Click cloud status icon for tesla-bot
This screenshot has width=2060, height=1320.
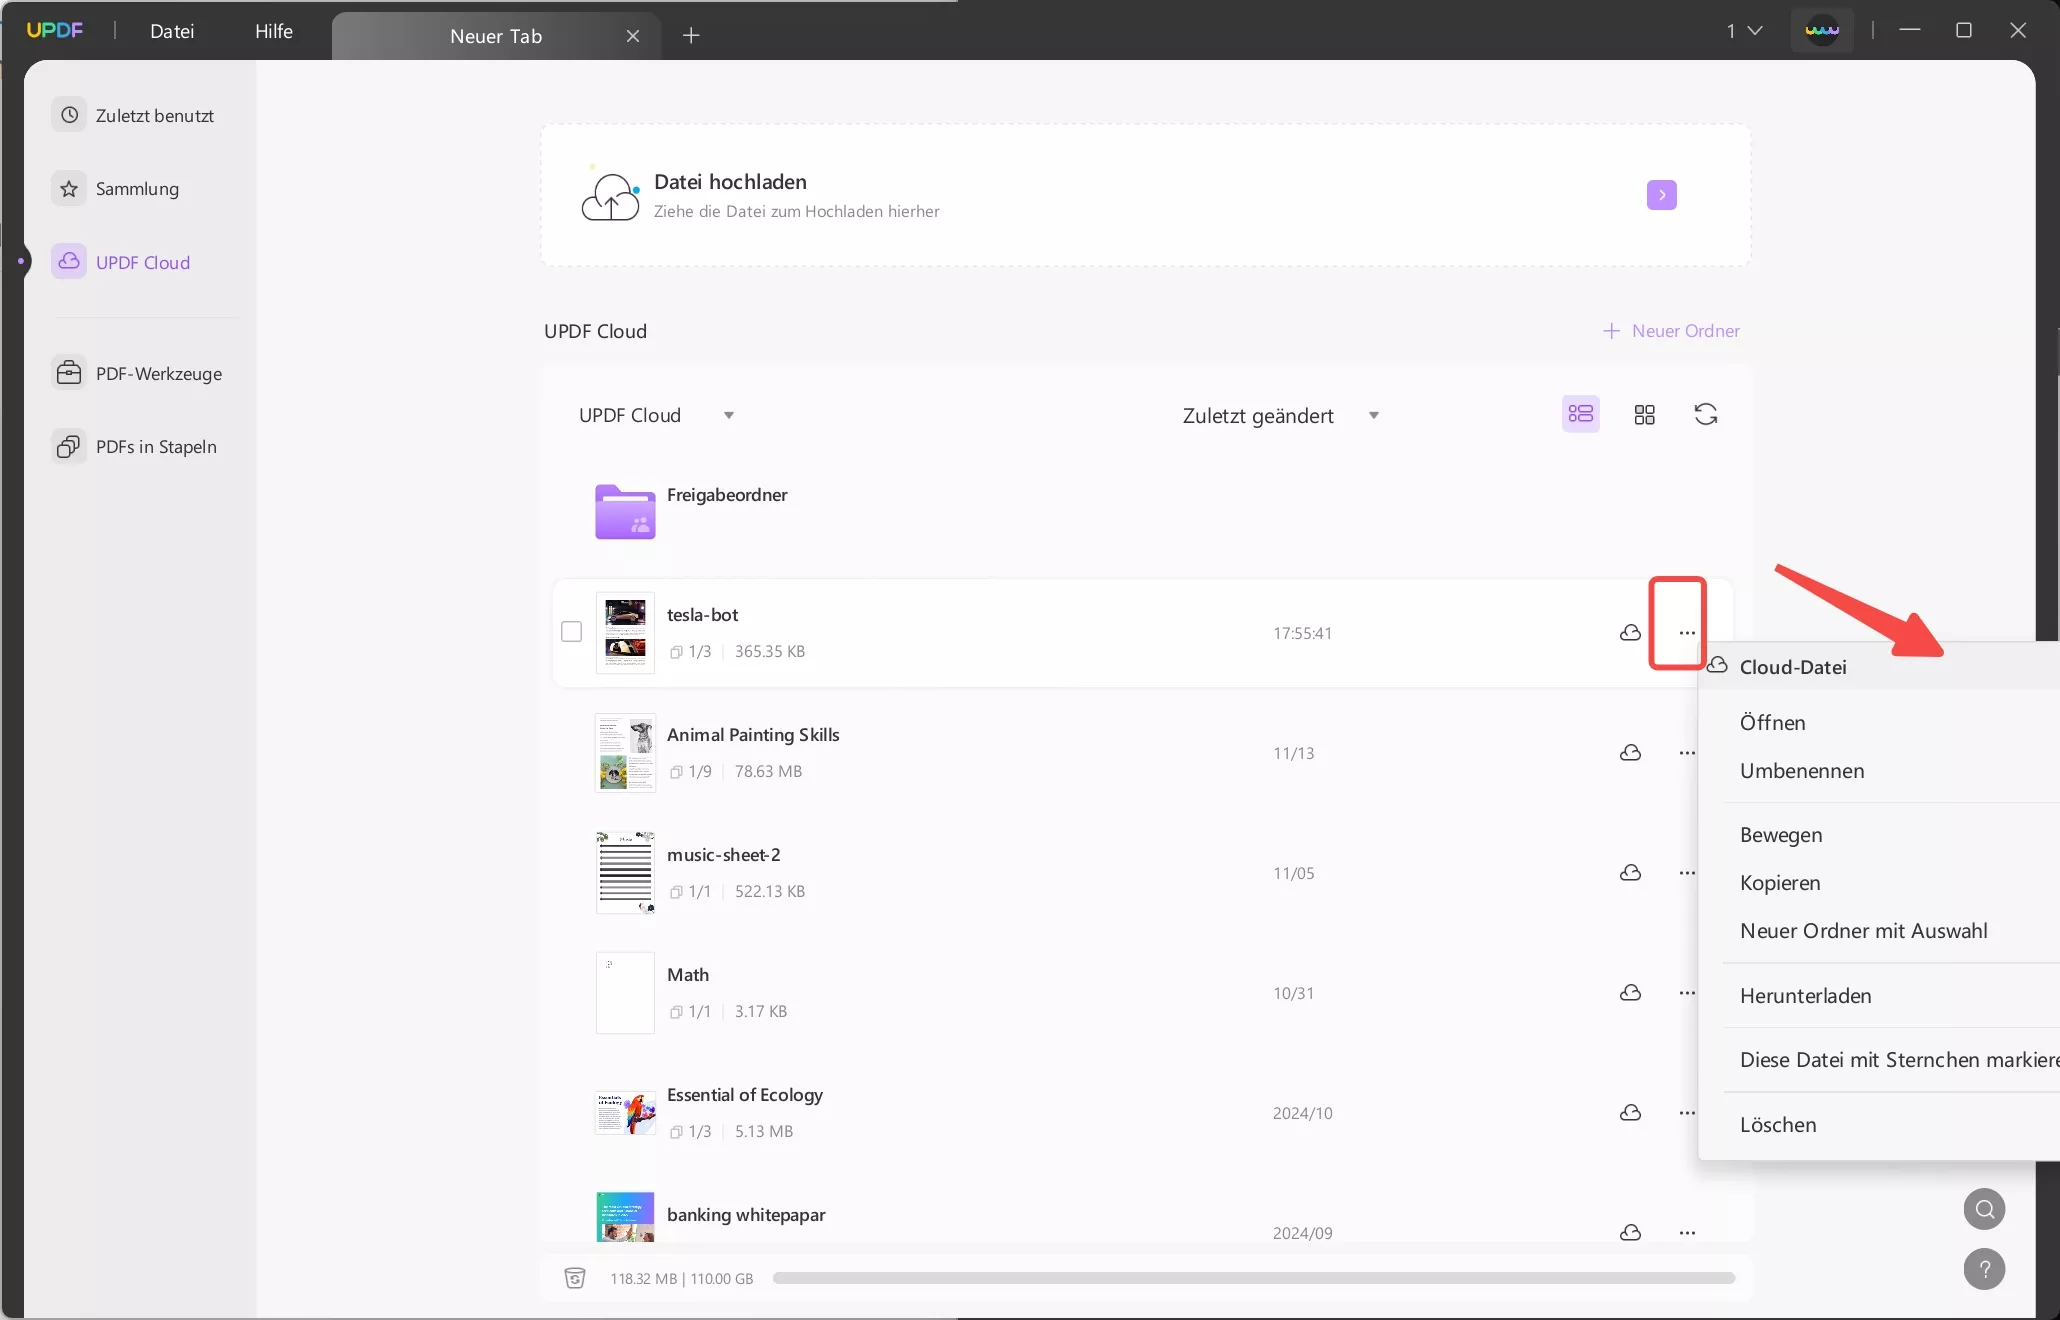(1630, 633)
